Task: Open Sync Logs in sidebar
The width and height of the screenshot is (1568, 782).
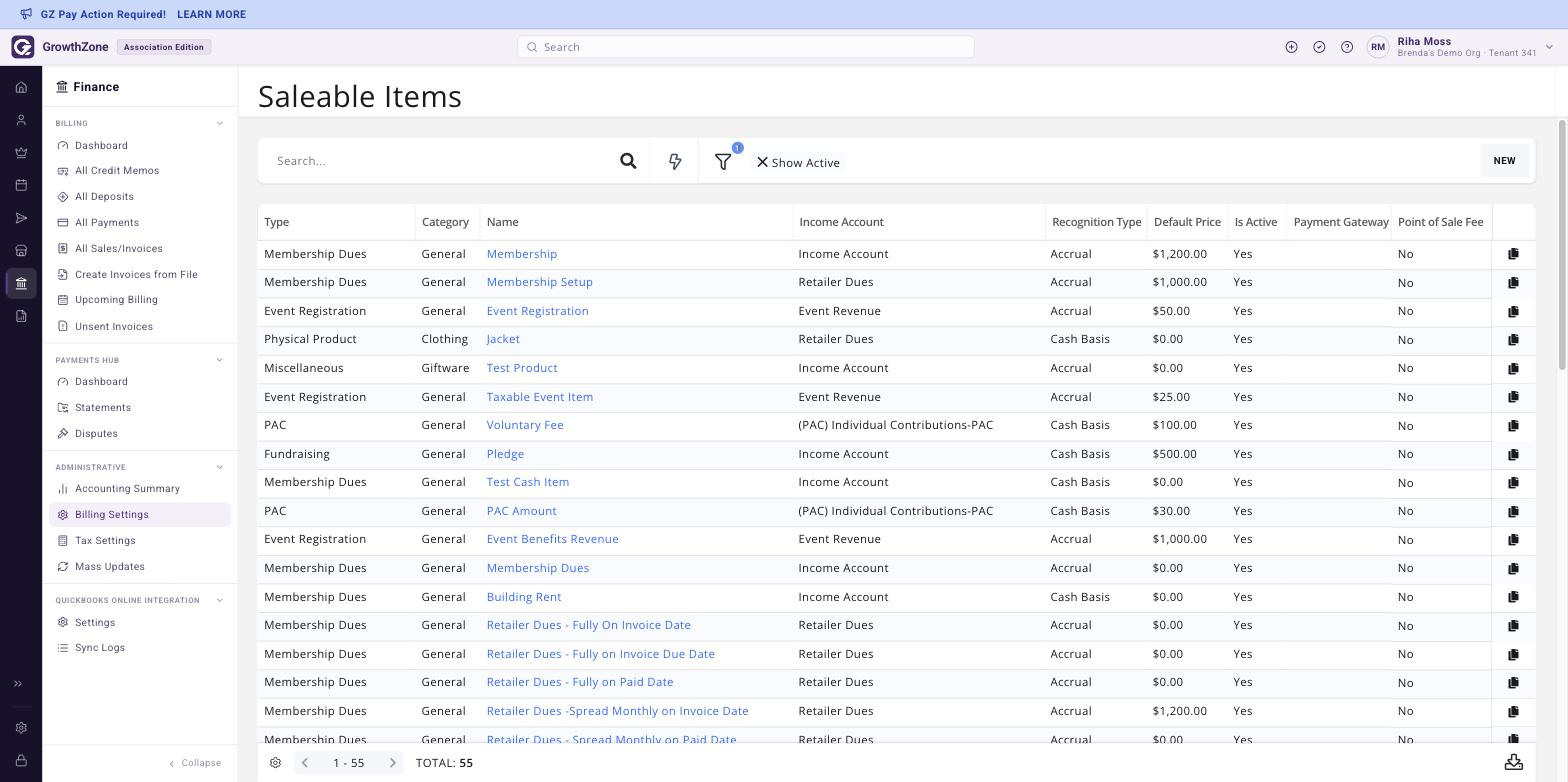Action: [100, 648]
